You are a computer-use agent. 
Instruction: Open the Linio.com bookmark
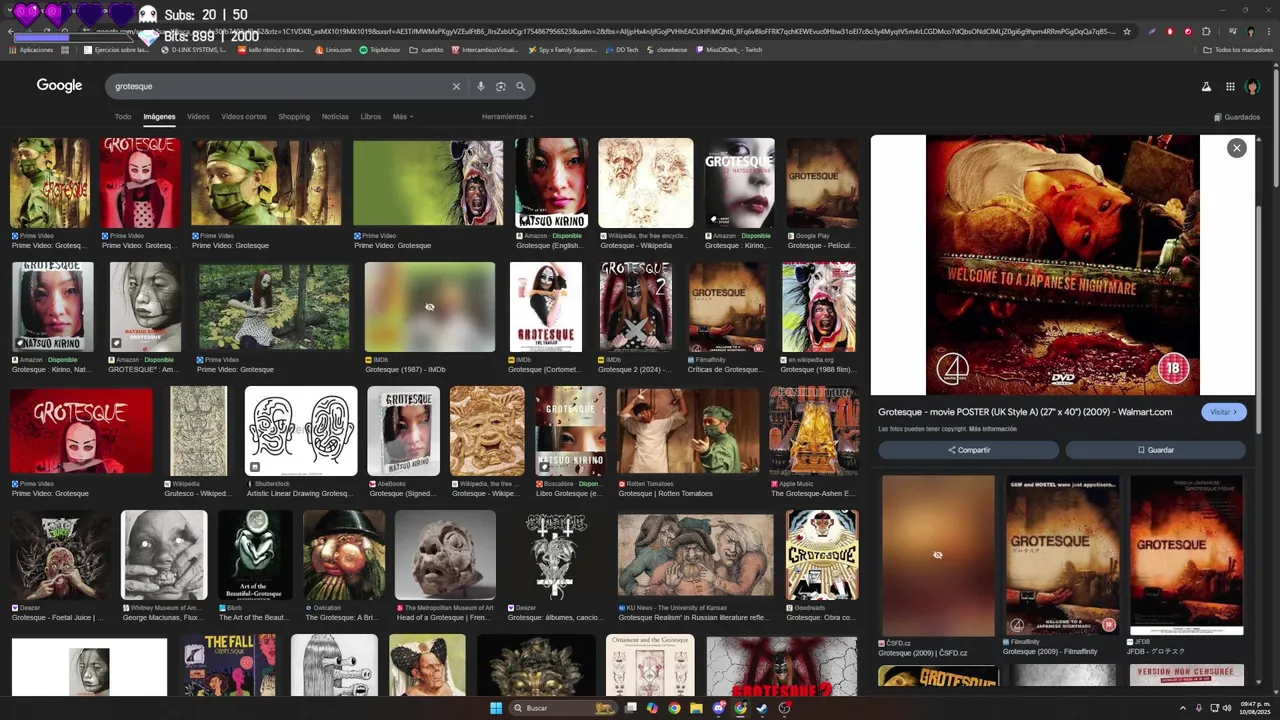coord(334,49)
